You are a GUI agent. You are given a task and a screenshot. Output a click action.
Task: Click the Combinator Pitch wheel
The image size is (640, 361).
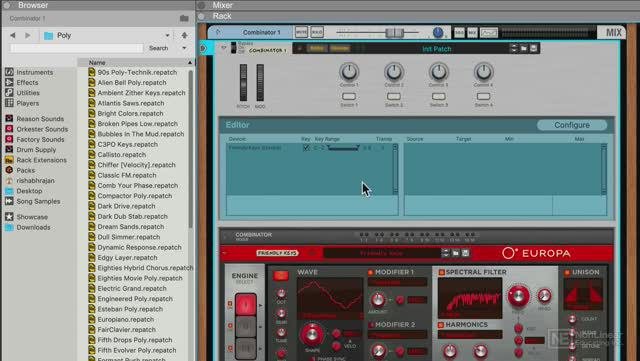point(243,82)
